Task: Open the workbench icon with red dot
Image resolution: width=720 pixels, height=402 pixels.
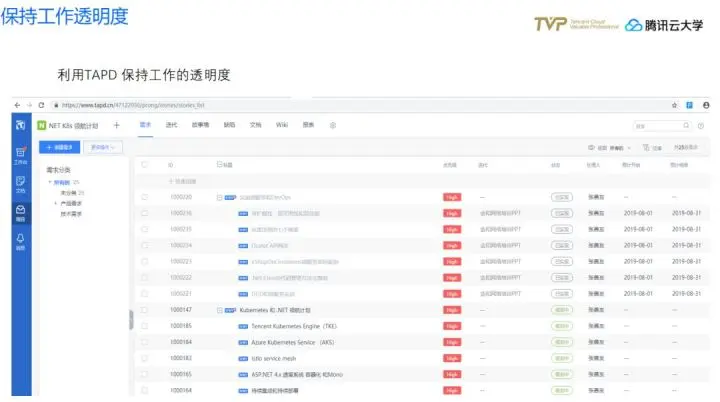Action: click(x=21, y=155)
